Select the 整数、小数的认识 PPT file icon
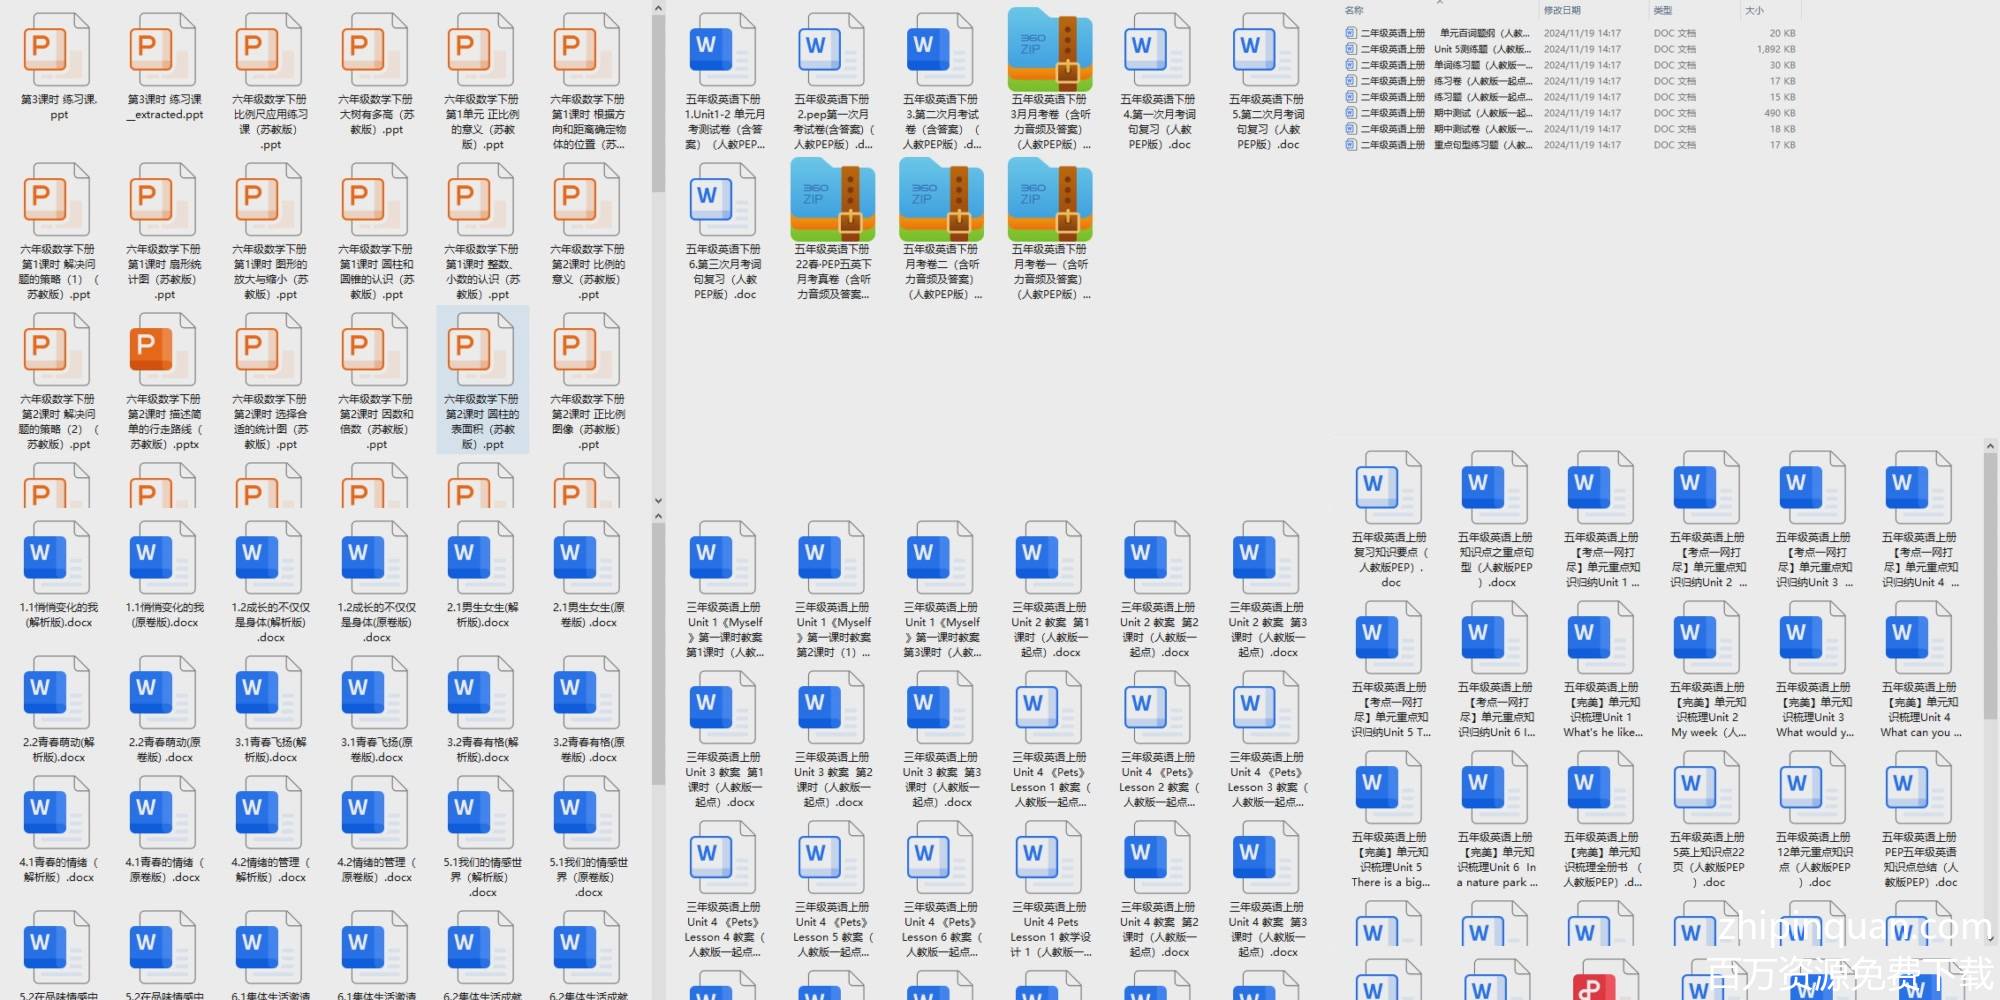 (x=482, y=199)
